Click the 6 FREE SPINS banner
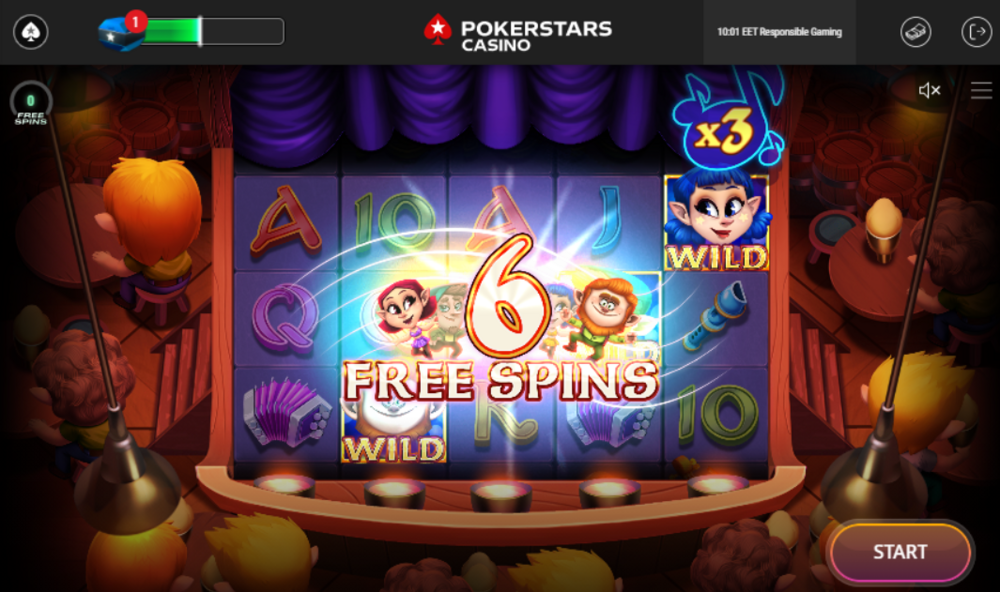The height and width of the screenshot is (592, 1000). pyautogui.click(x=501, y=319)
